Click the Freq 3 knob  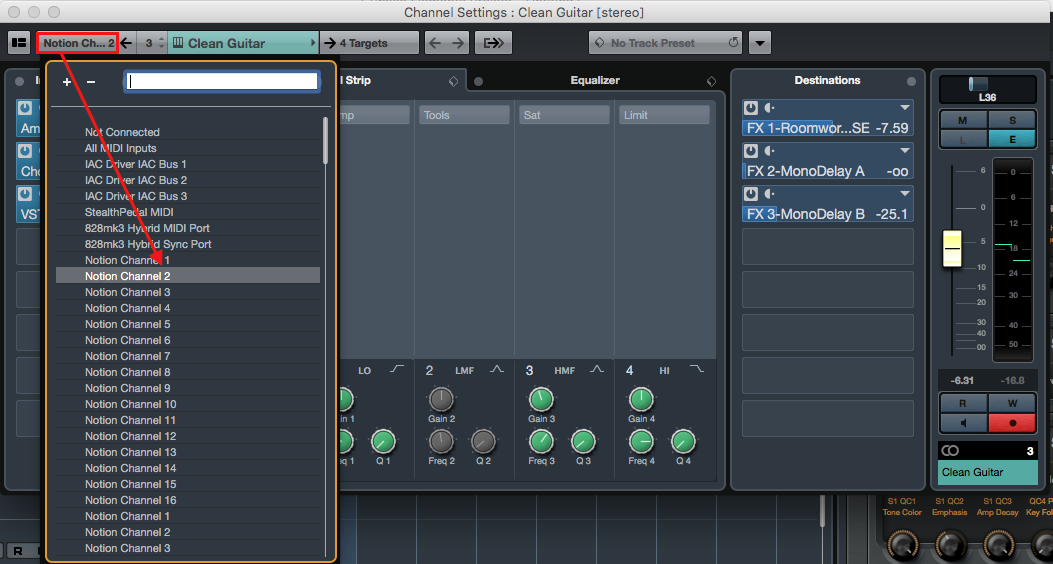tap(541, 442)
